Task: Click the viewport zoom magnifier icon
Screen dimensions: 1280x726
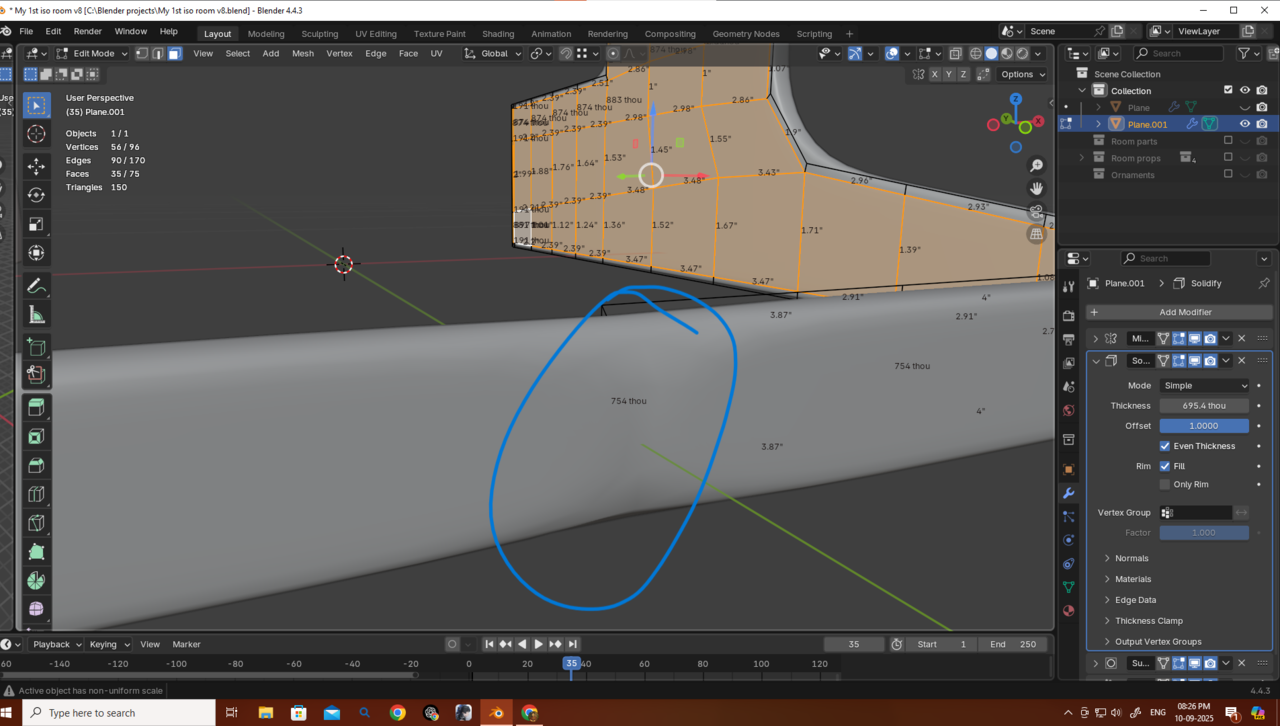Action: pyautogui.click(x=1037, y=166)
